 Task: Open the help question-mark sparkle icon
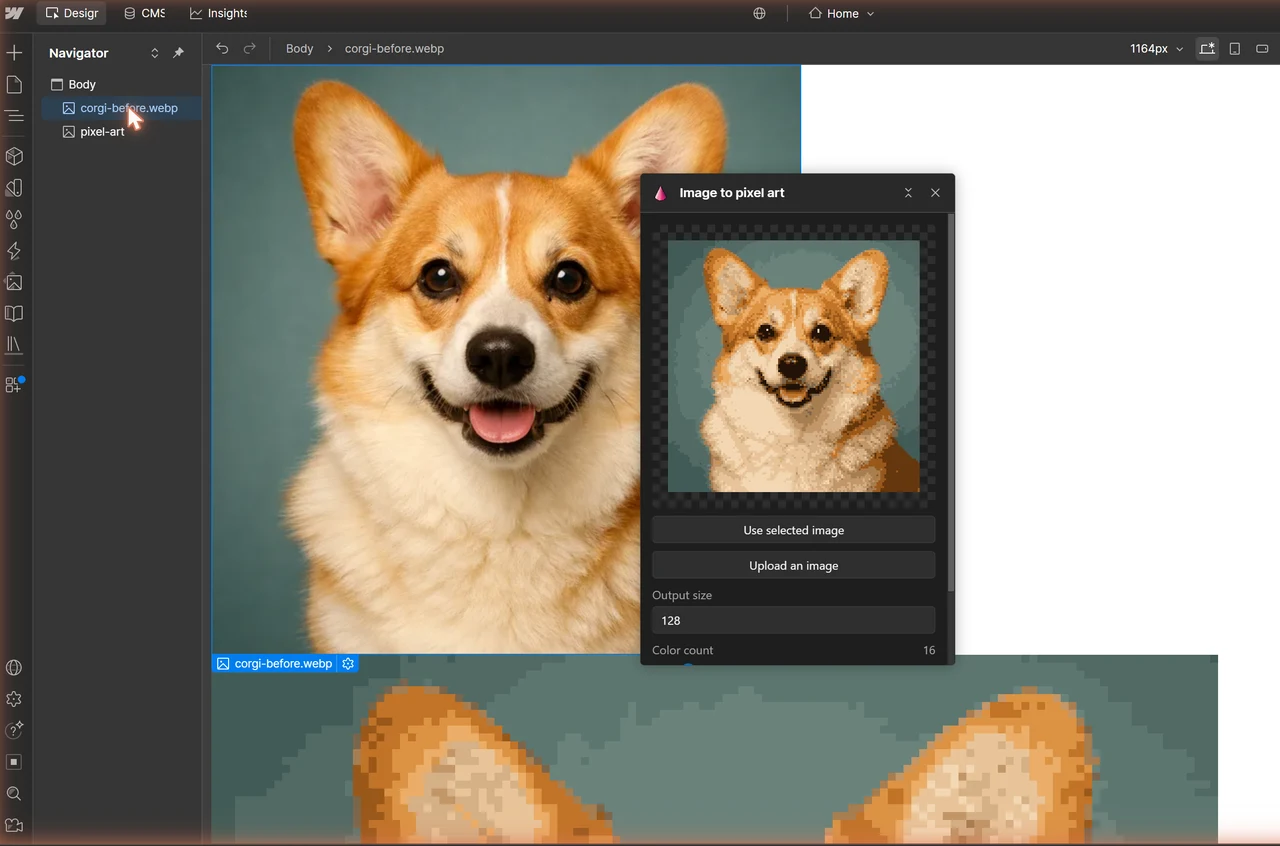click(x=14, y=731)
